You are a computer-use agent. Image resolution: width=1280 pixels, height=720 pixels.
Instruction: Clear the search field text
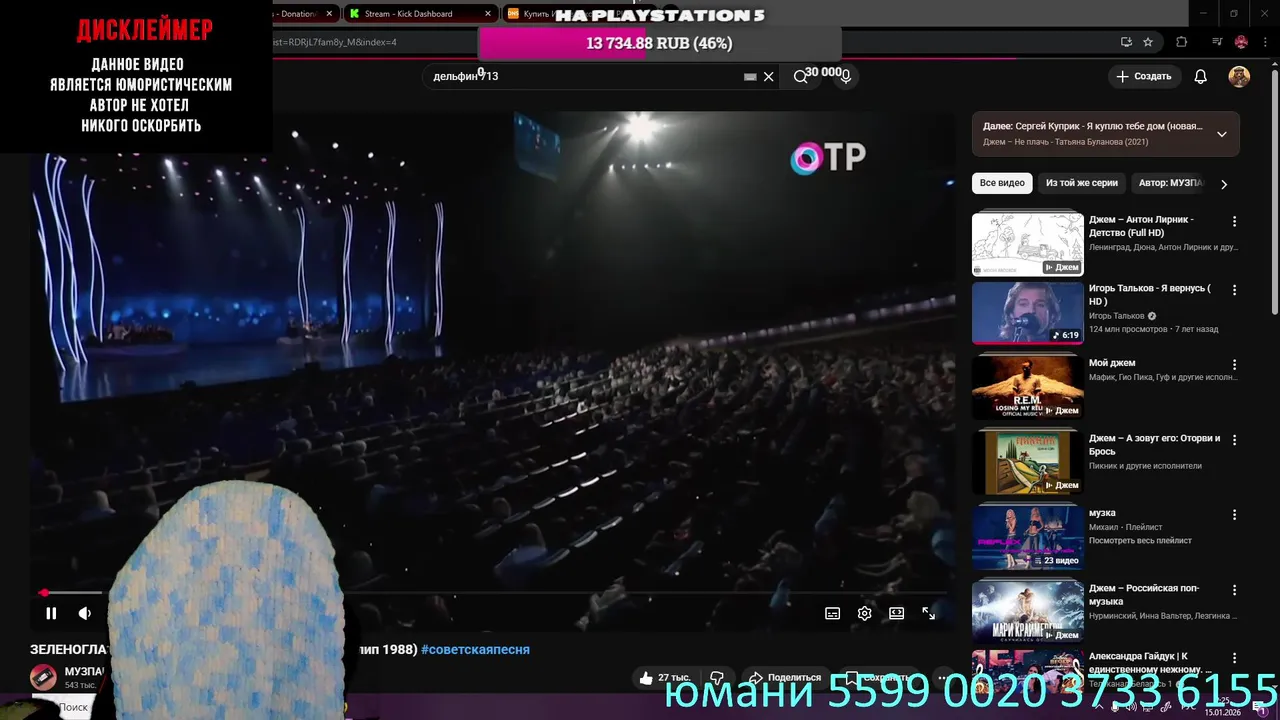click(768, 76)
